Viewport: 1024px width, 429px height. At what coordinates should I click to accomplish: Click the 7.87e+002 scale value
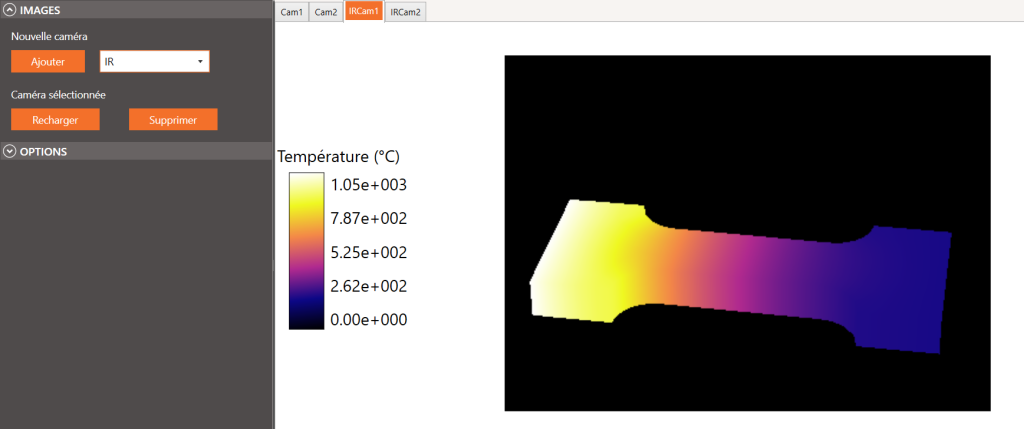point(369,219)
